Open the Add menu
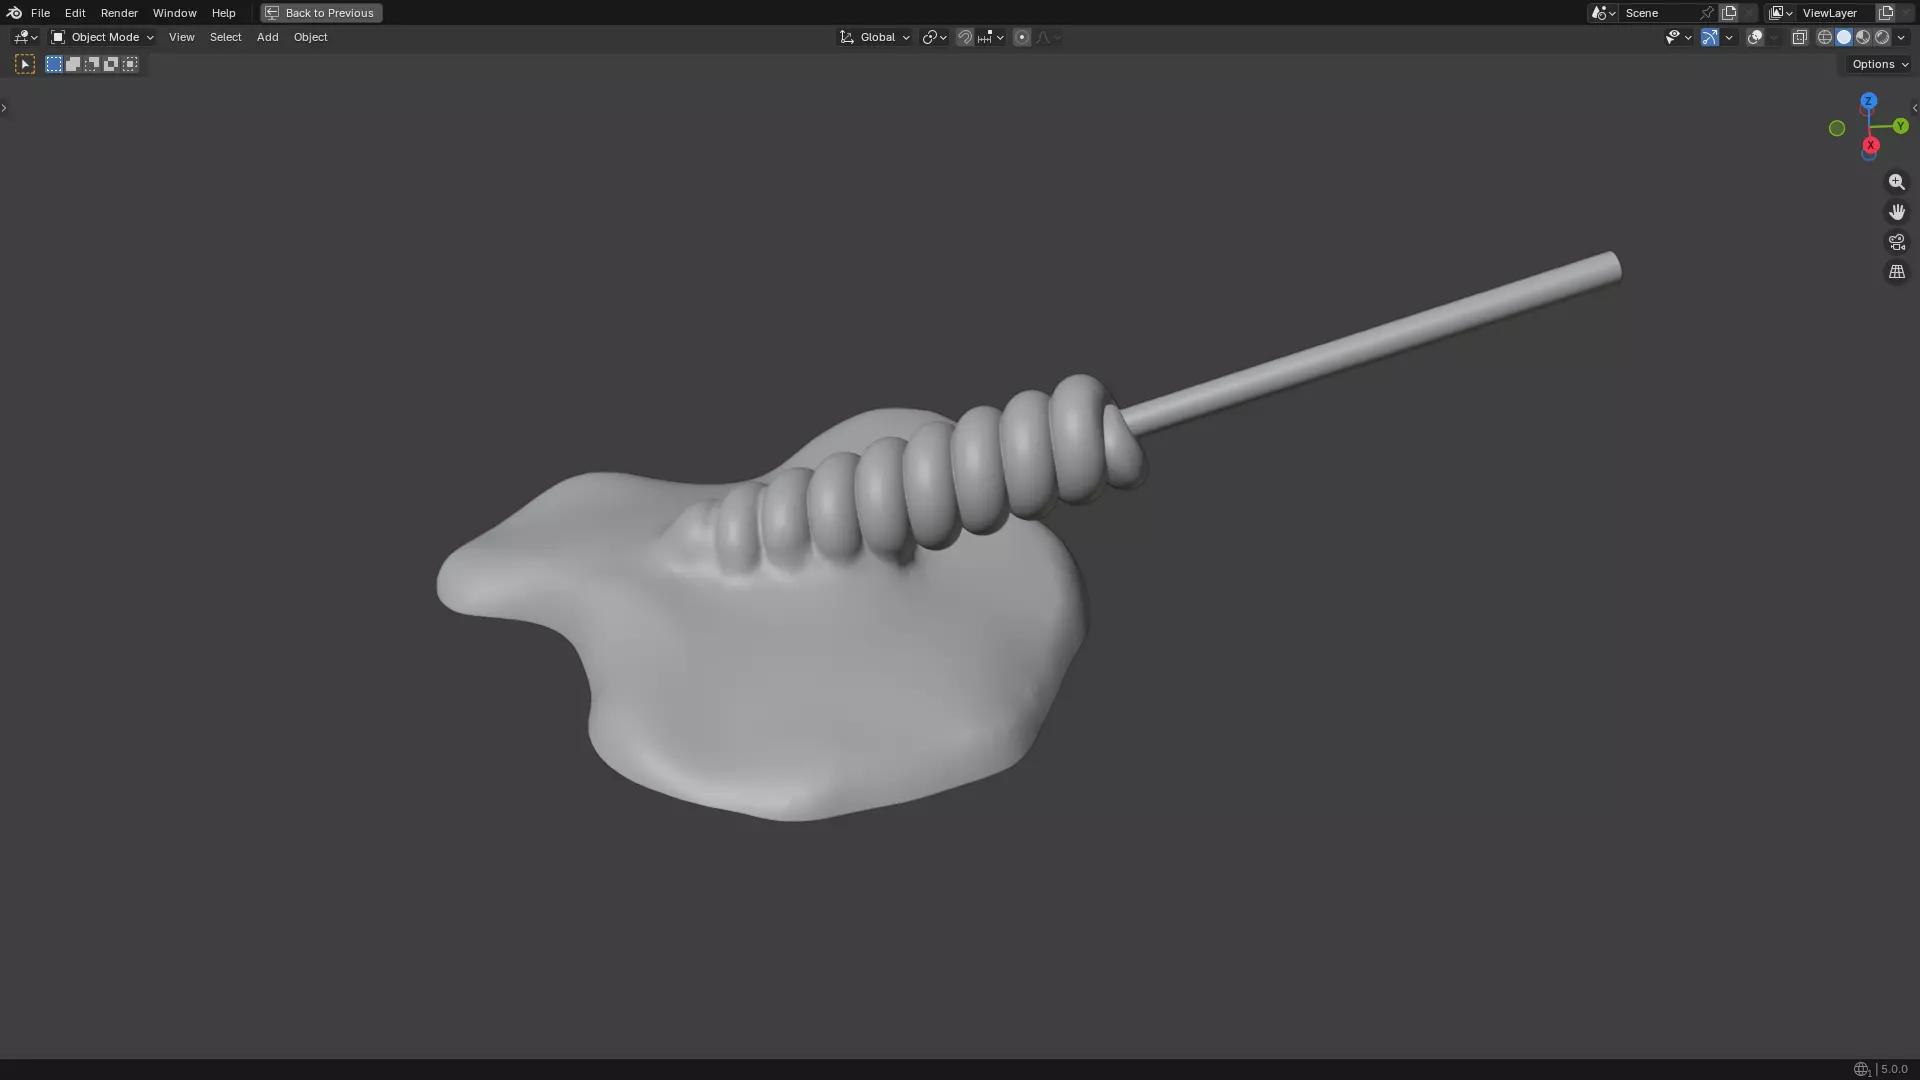The image size is (1920, 1080). (x=267, y=37)
